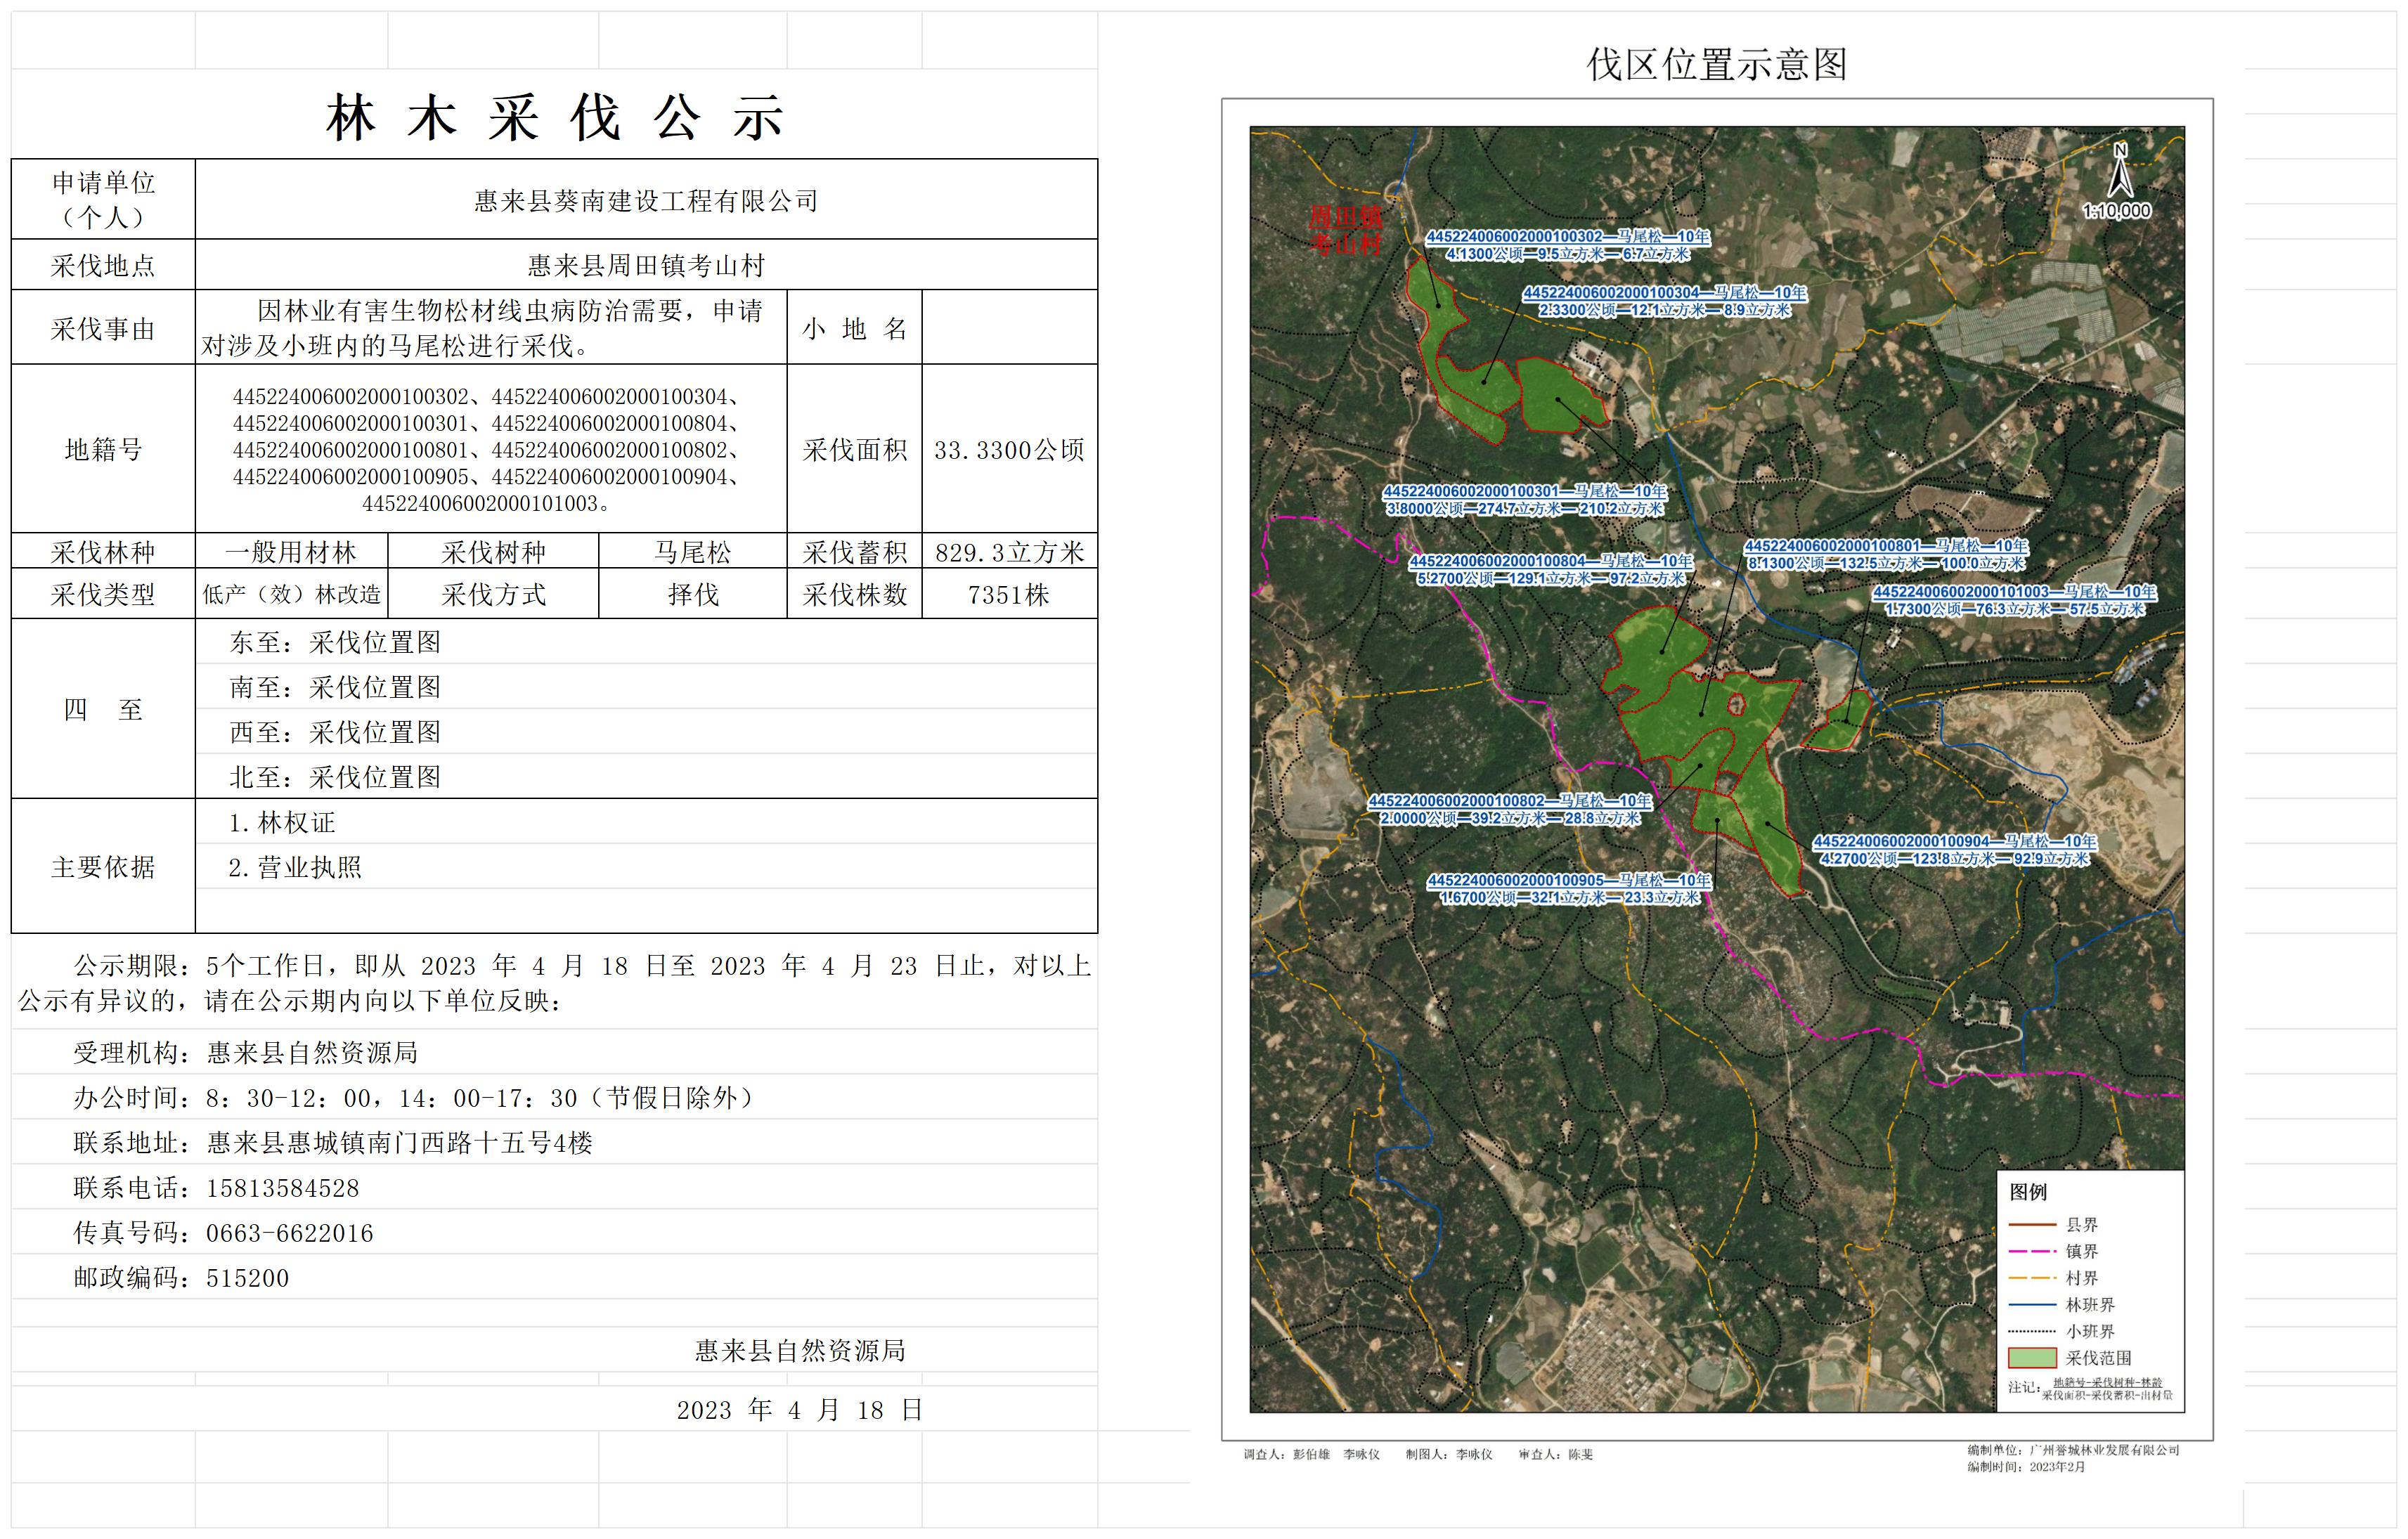Viewport: 2408px width, 1539px height.
Task: Click the 择伐 felling method cell
Action: pos(693,595)
